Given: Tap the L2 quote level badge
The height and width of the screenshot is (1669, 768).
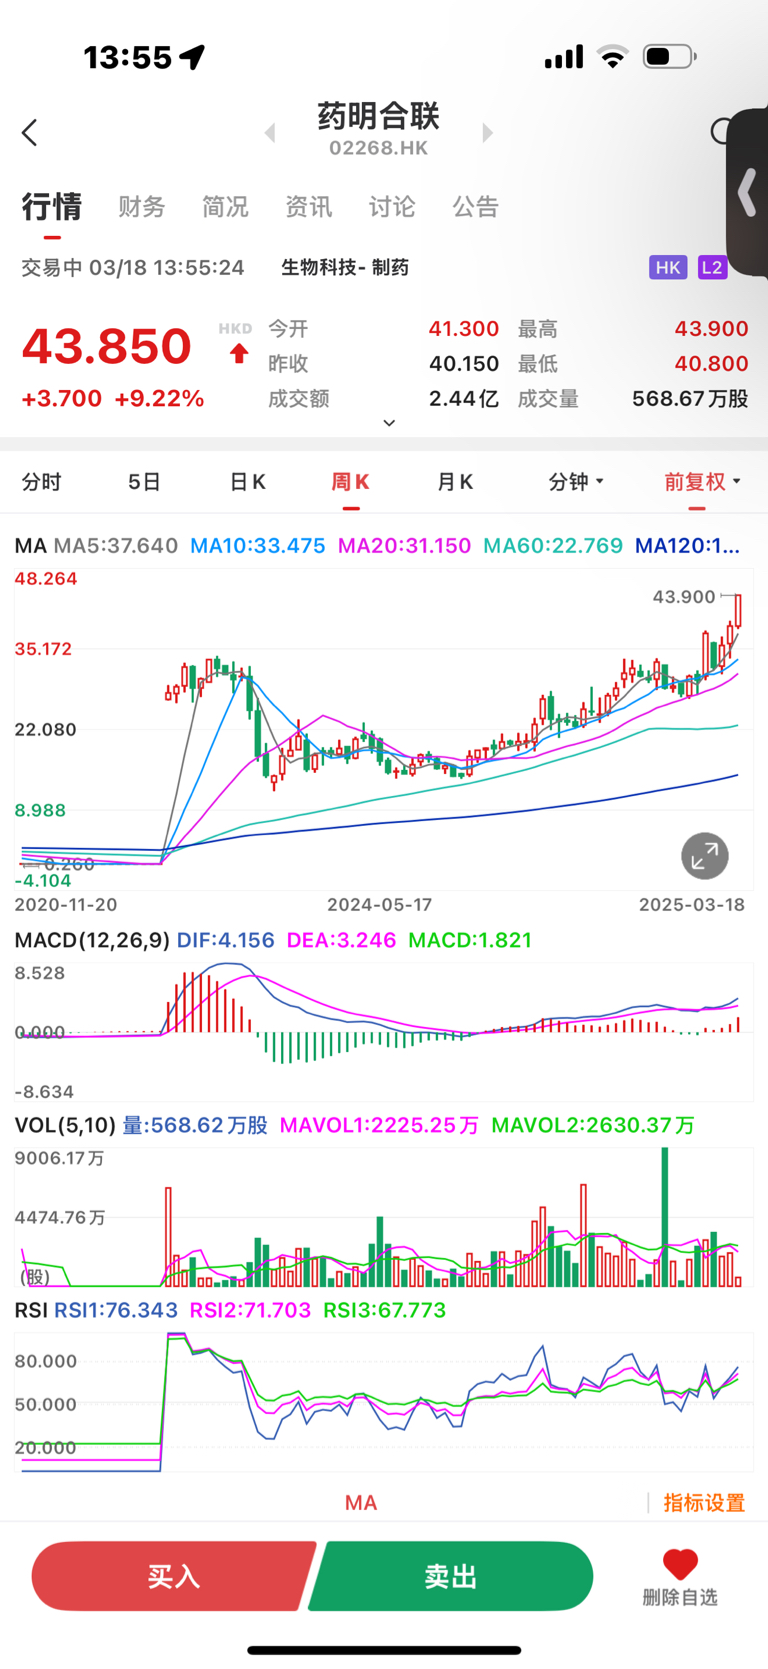Looking at the screenshot, I should 712,267.
